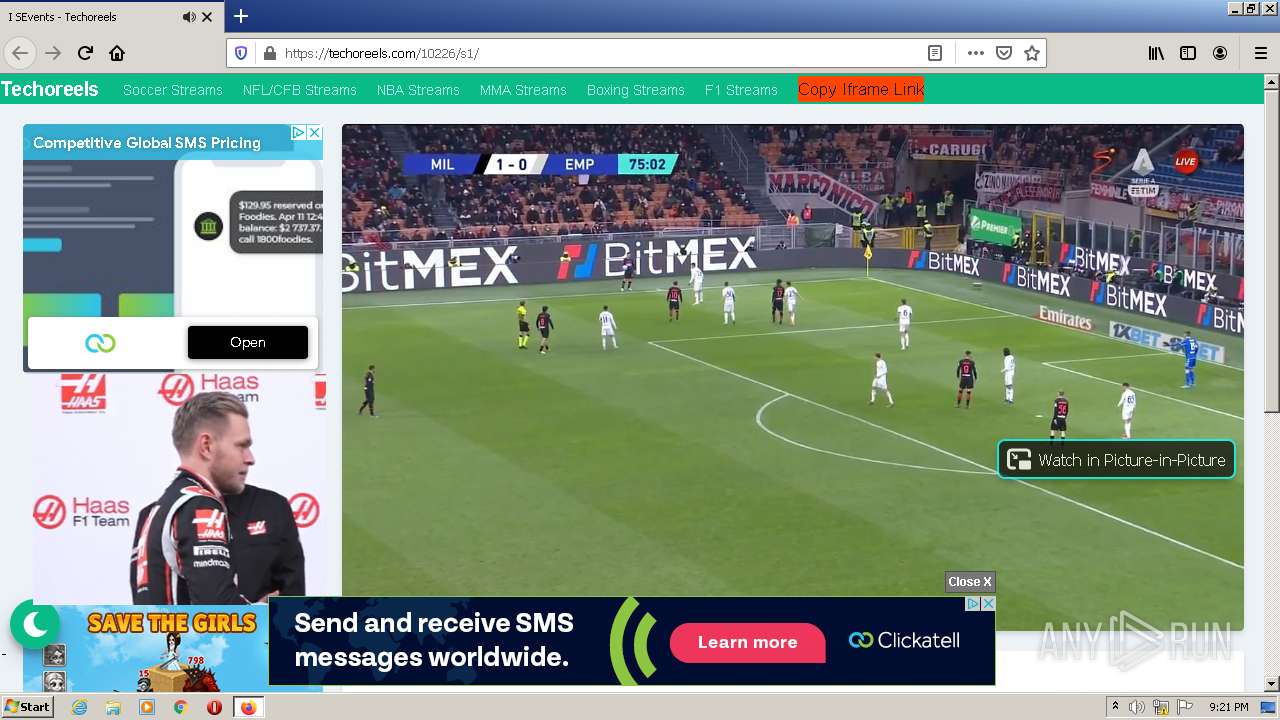Open the Save The Girls game ad
Viewport: 1280px width, 720px height.
coord(146,649)
